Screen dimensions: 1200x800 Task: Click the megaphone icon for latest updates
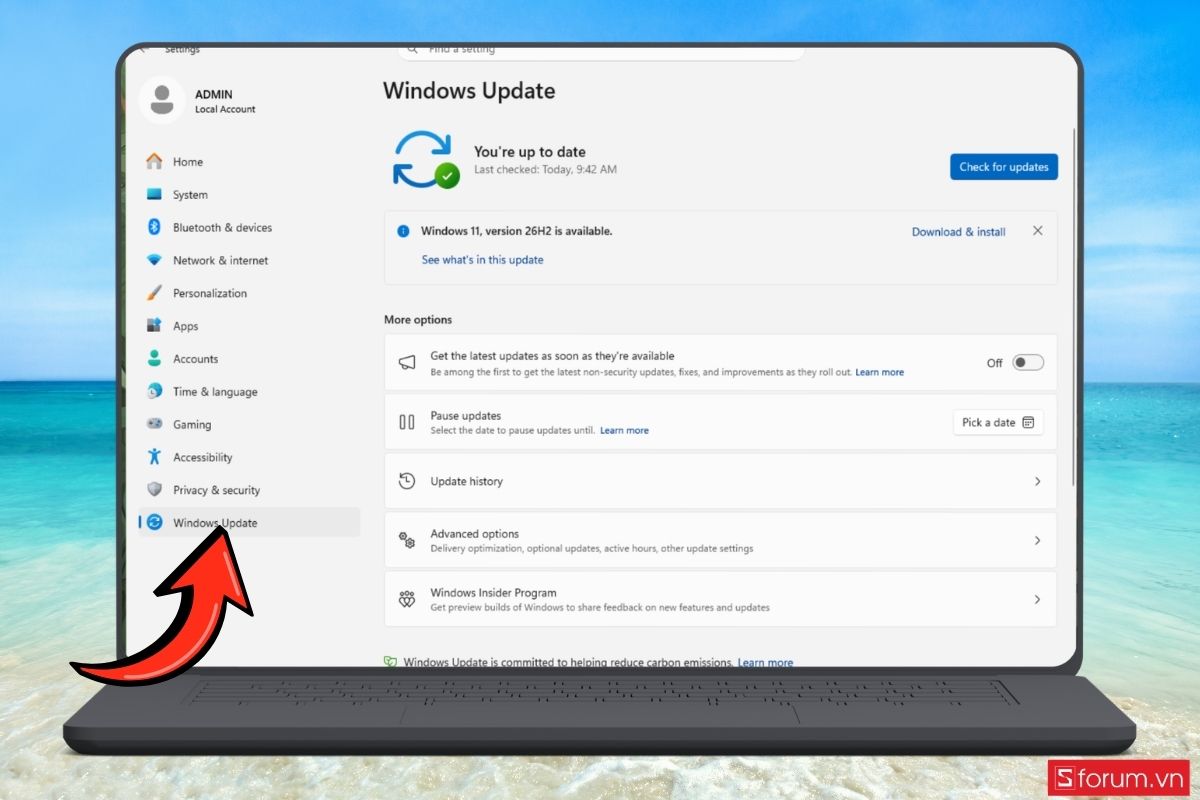click(x=407, y=363)
